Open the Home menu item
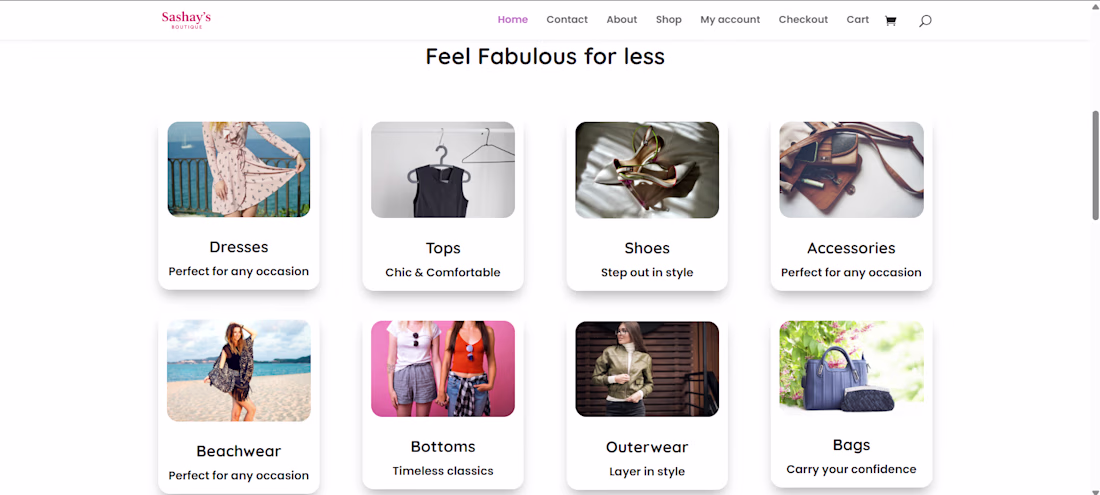The width and height of the screenshot is (1100, 495). pyautogui.click(x=513, y=19)
